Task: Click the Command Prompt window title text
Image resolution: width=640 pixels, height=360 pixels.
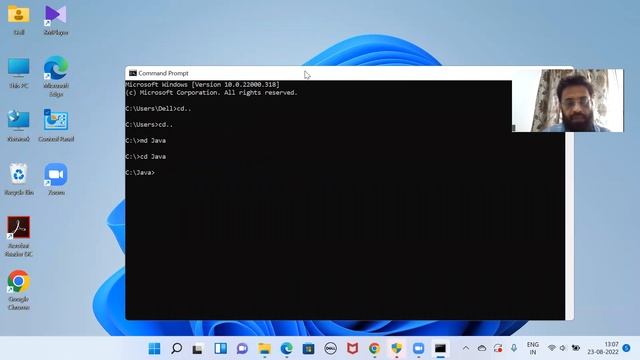Action: click(x=163, y=73)
